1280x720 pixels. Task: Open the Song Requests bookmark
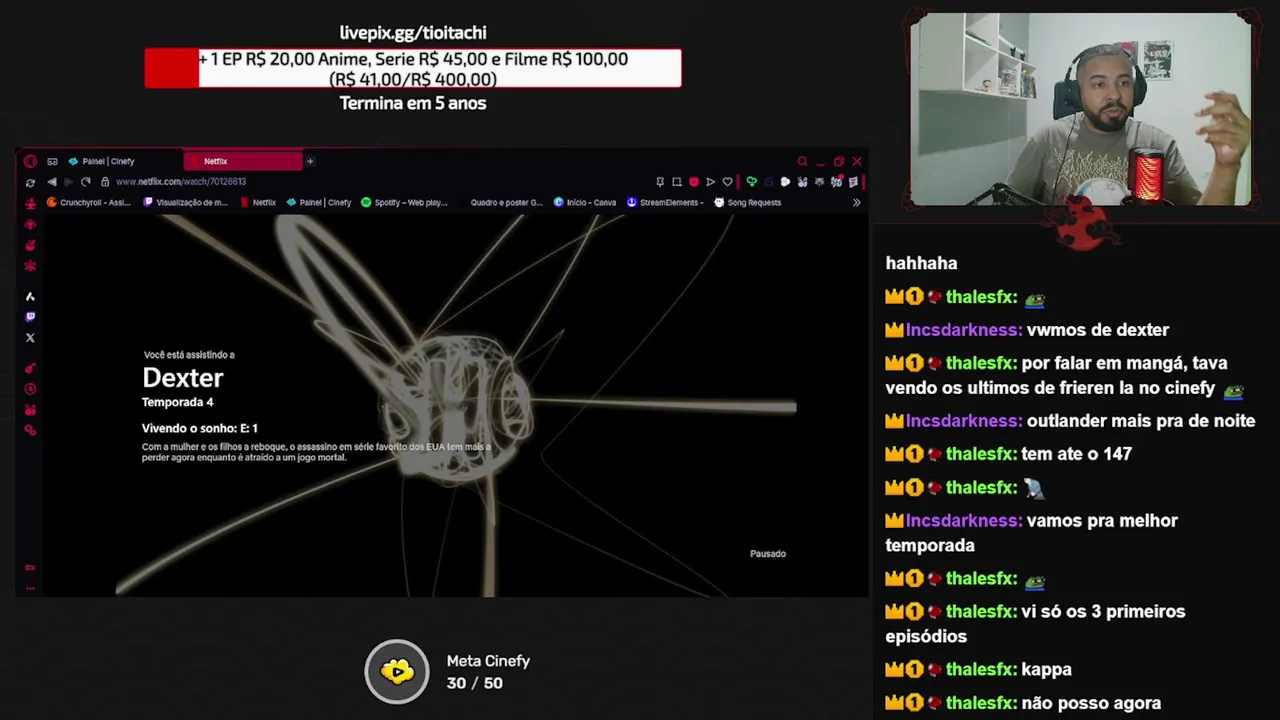click(x=747, y=202)
